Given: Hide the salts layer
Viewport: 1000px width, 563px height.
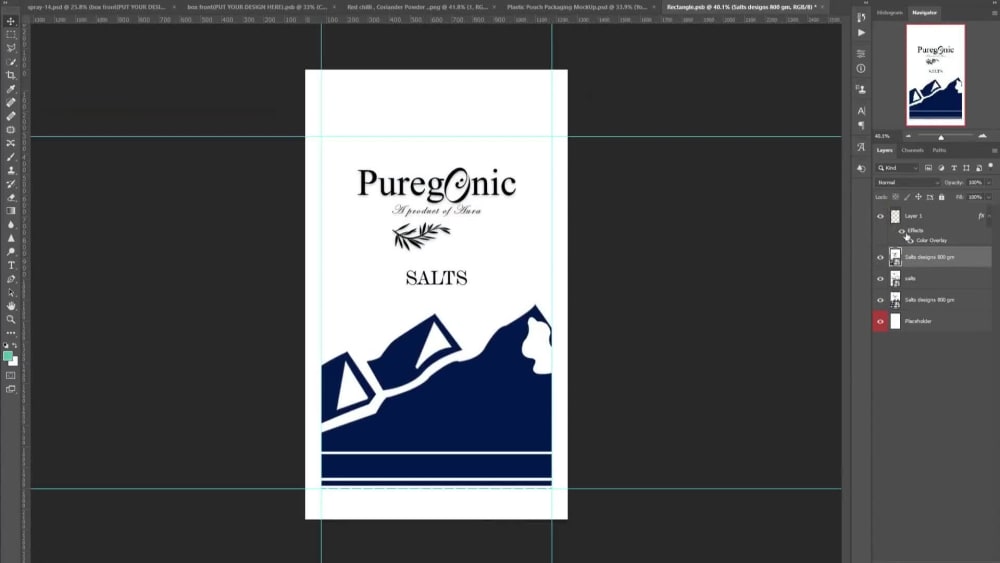Looking at the screenshot, I should (x=880, y=279).
